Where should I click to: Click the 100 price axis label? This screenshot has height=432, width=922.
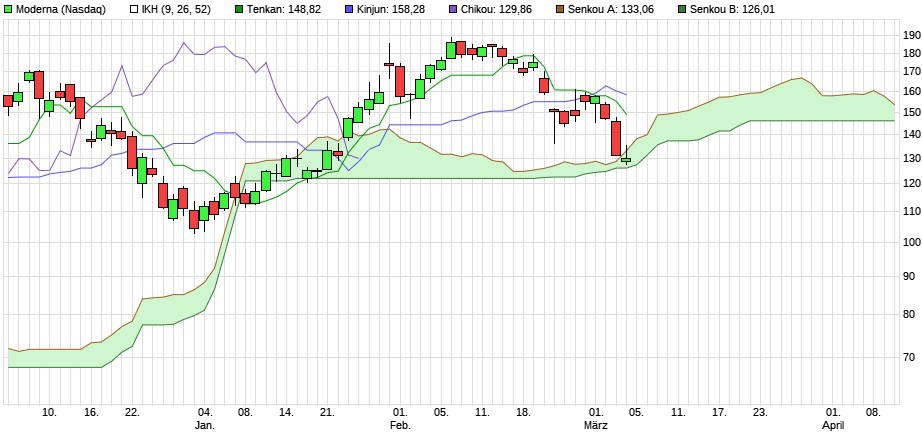coord(911,242)
